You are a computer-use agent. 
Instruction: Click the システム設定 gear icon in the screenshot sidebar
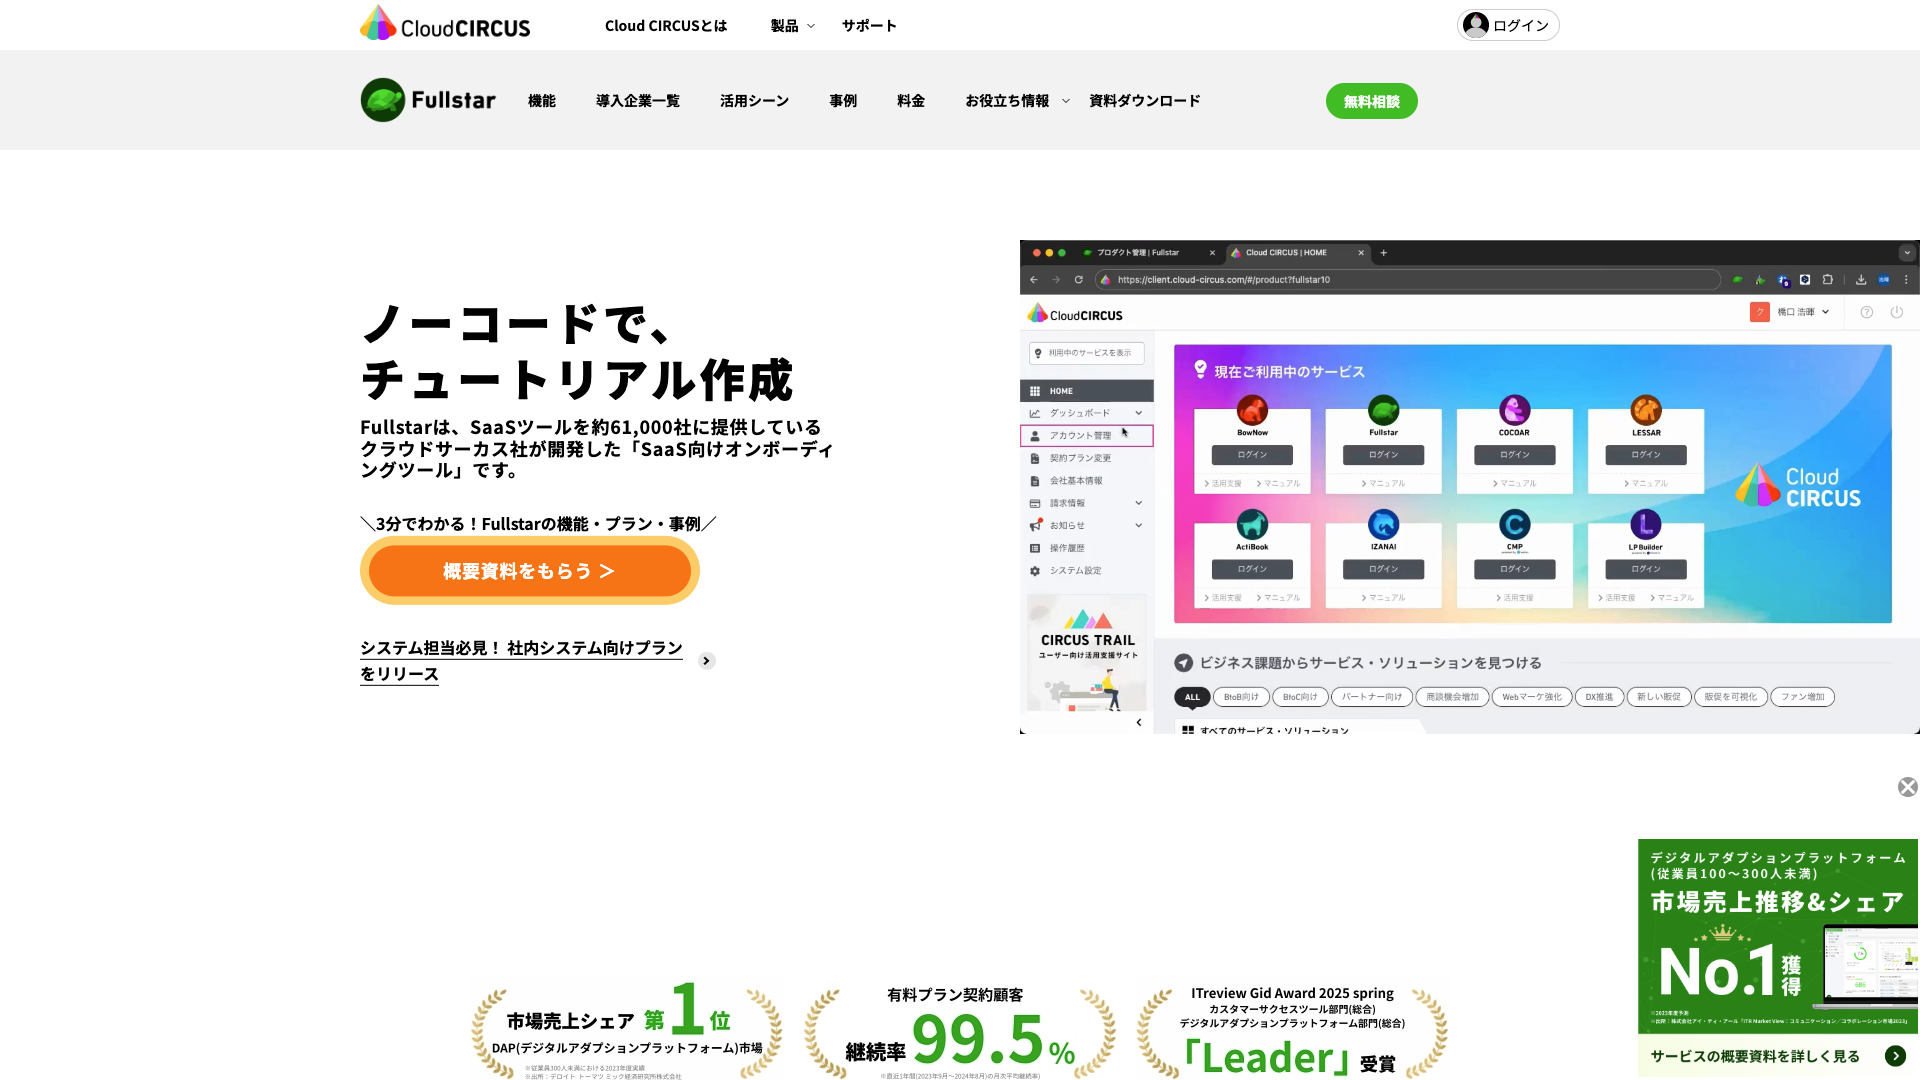pos(1035,571)
